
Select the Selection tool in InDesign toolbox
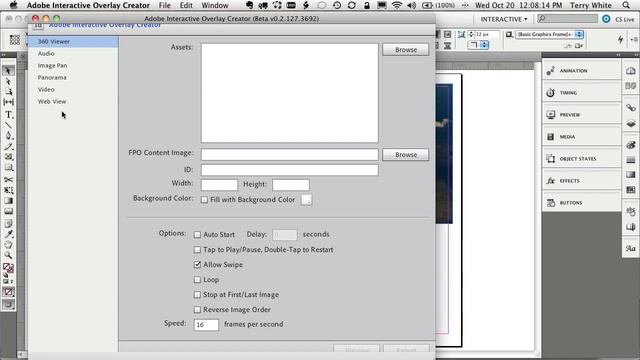(x=8, y=71)
